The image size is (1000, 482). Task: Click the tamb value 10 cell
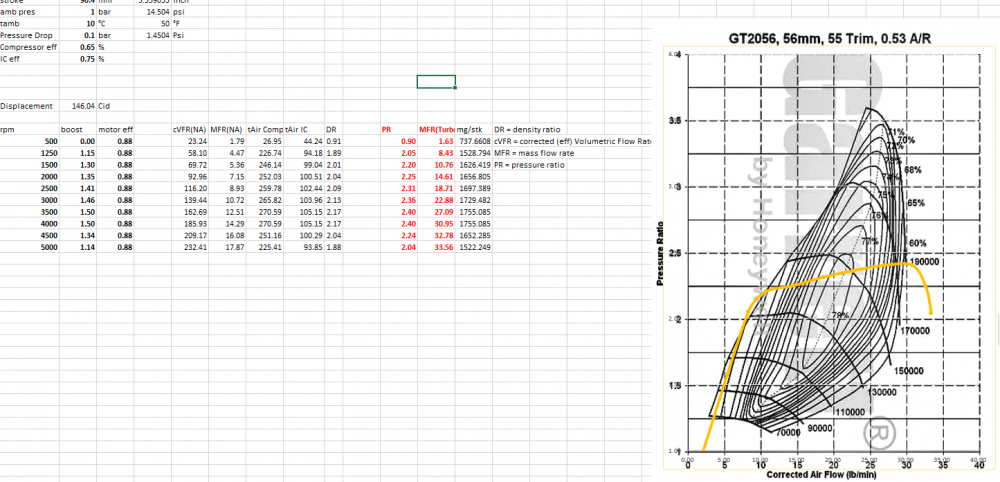point(78,24)
